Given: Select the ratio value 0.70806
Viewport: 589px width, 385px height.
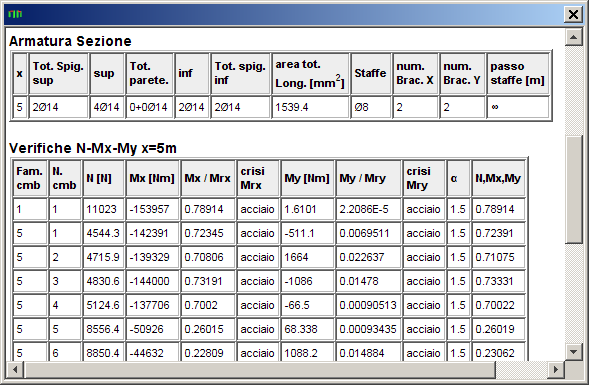Looking at the screenshot, I should coord(208,257).
